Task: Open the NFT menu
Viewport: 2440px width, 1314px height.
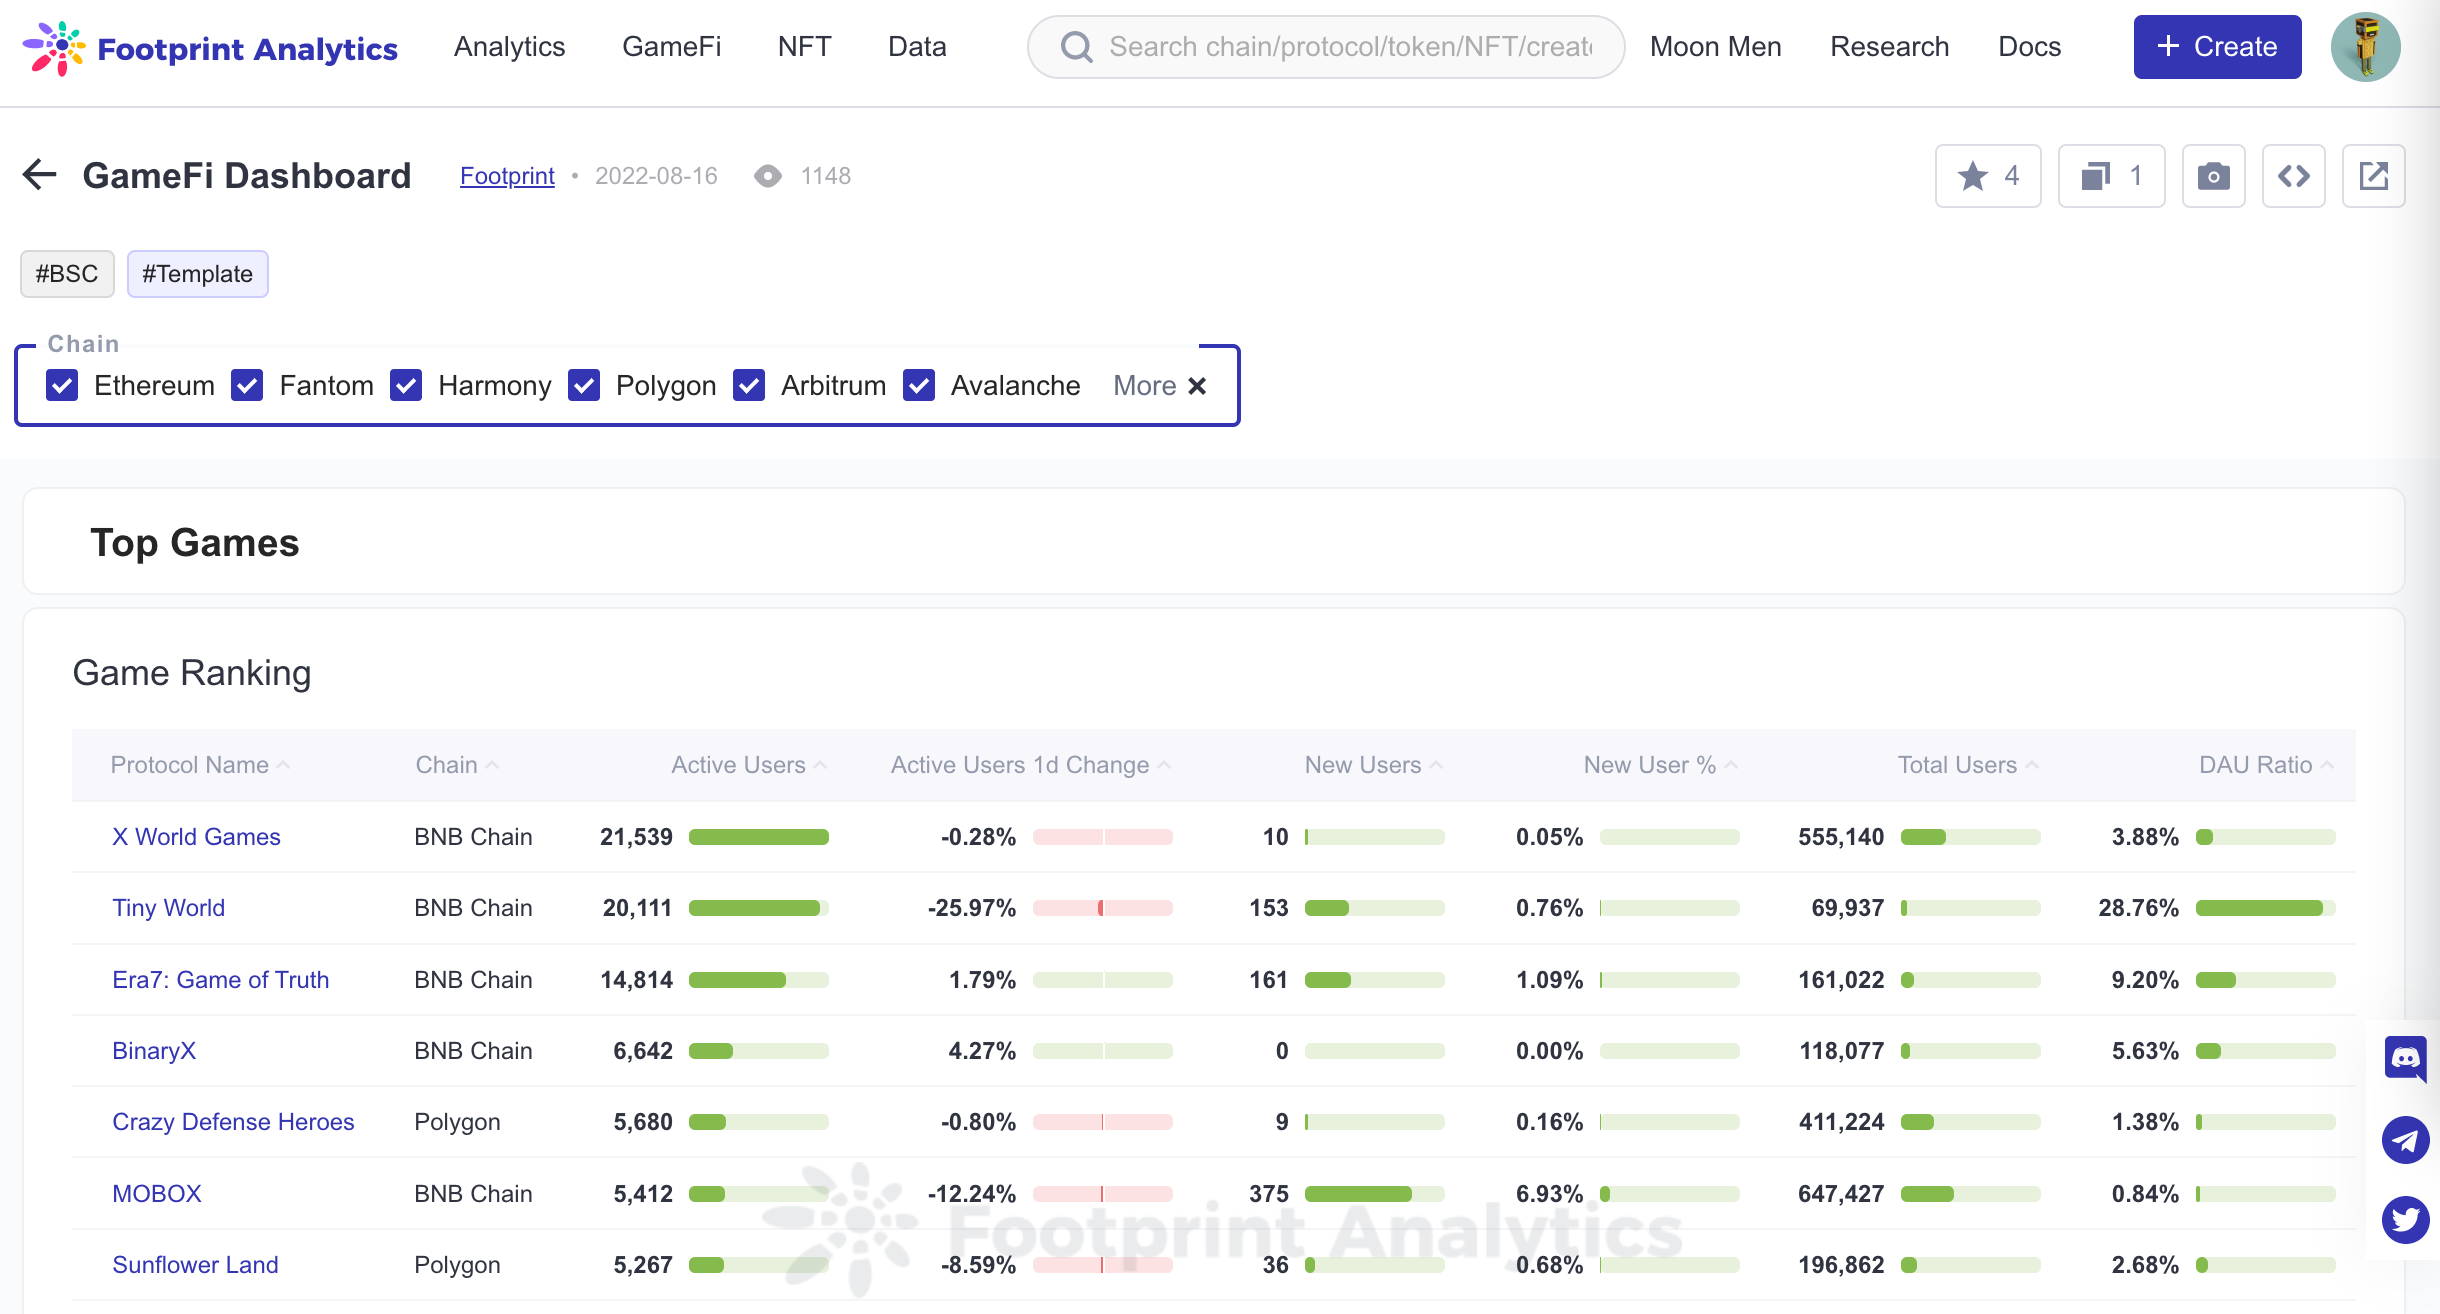Action: pyautogui.click(x=804, y=47)
